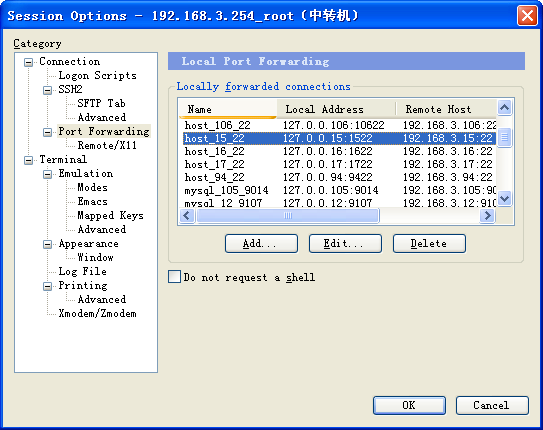Sort by Remote Host column header

pos(446,109)
